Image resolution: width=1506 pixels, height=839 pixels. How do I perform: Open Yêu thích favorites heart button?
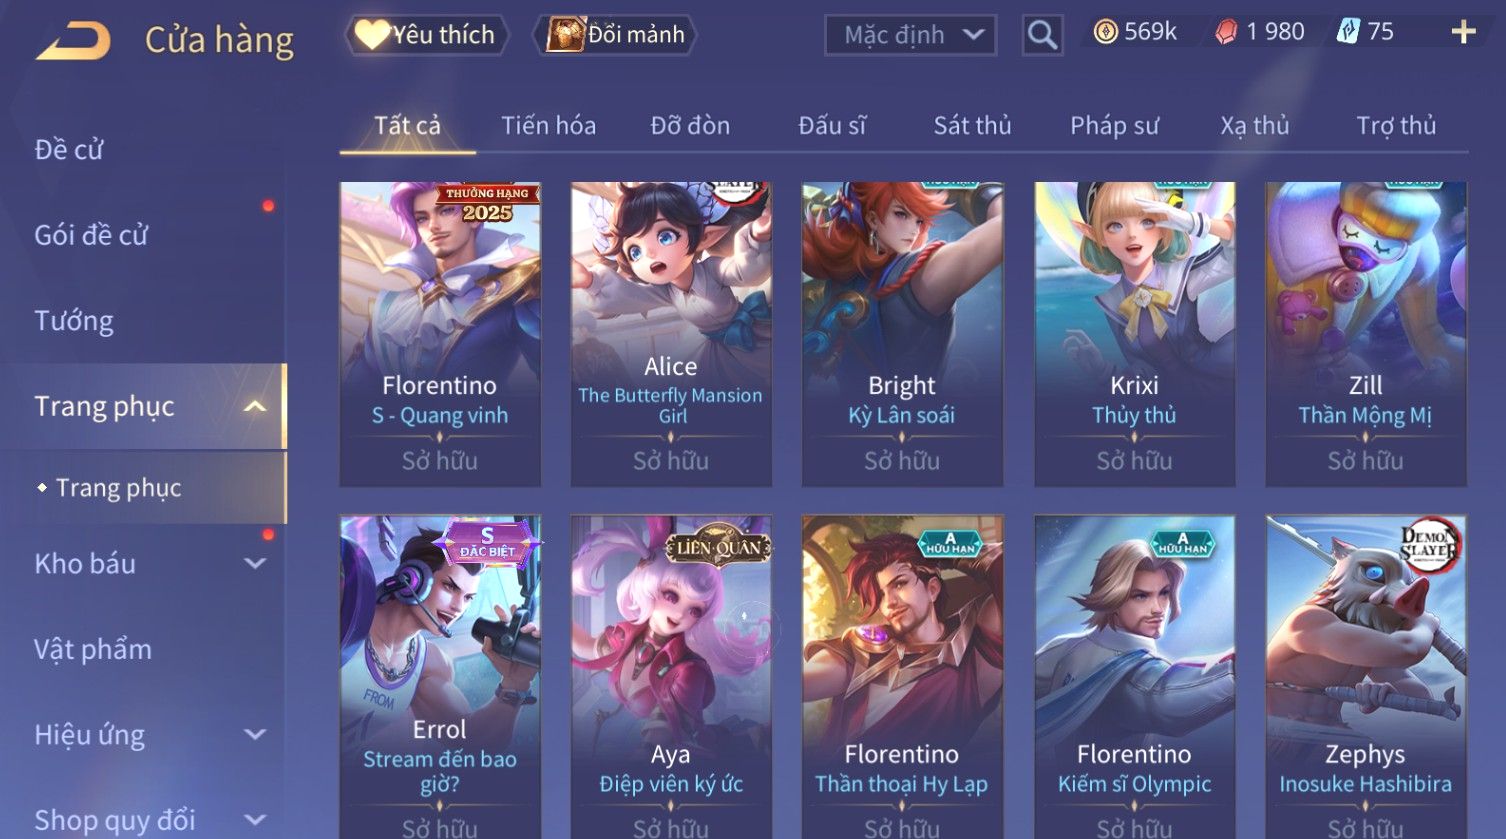pyautogui.click(x=426, y=35)
